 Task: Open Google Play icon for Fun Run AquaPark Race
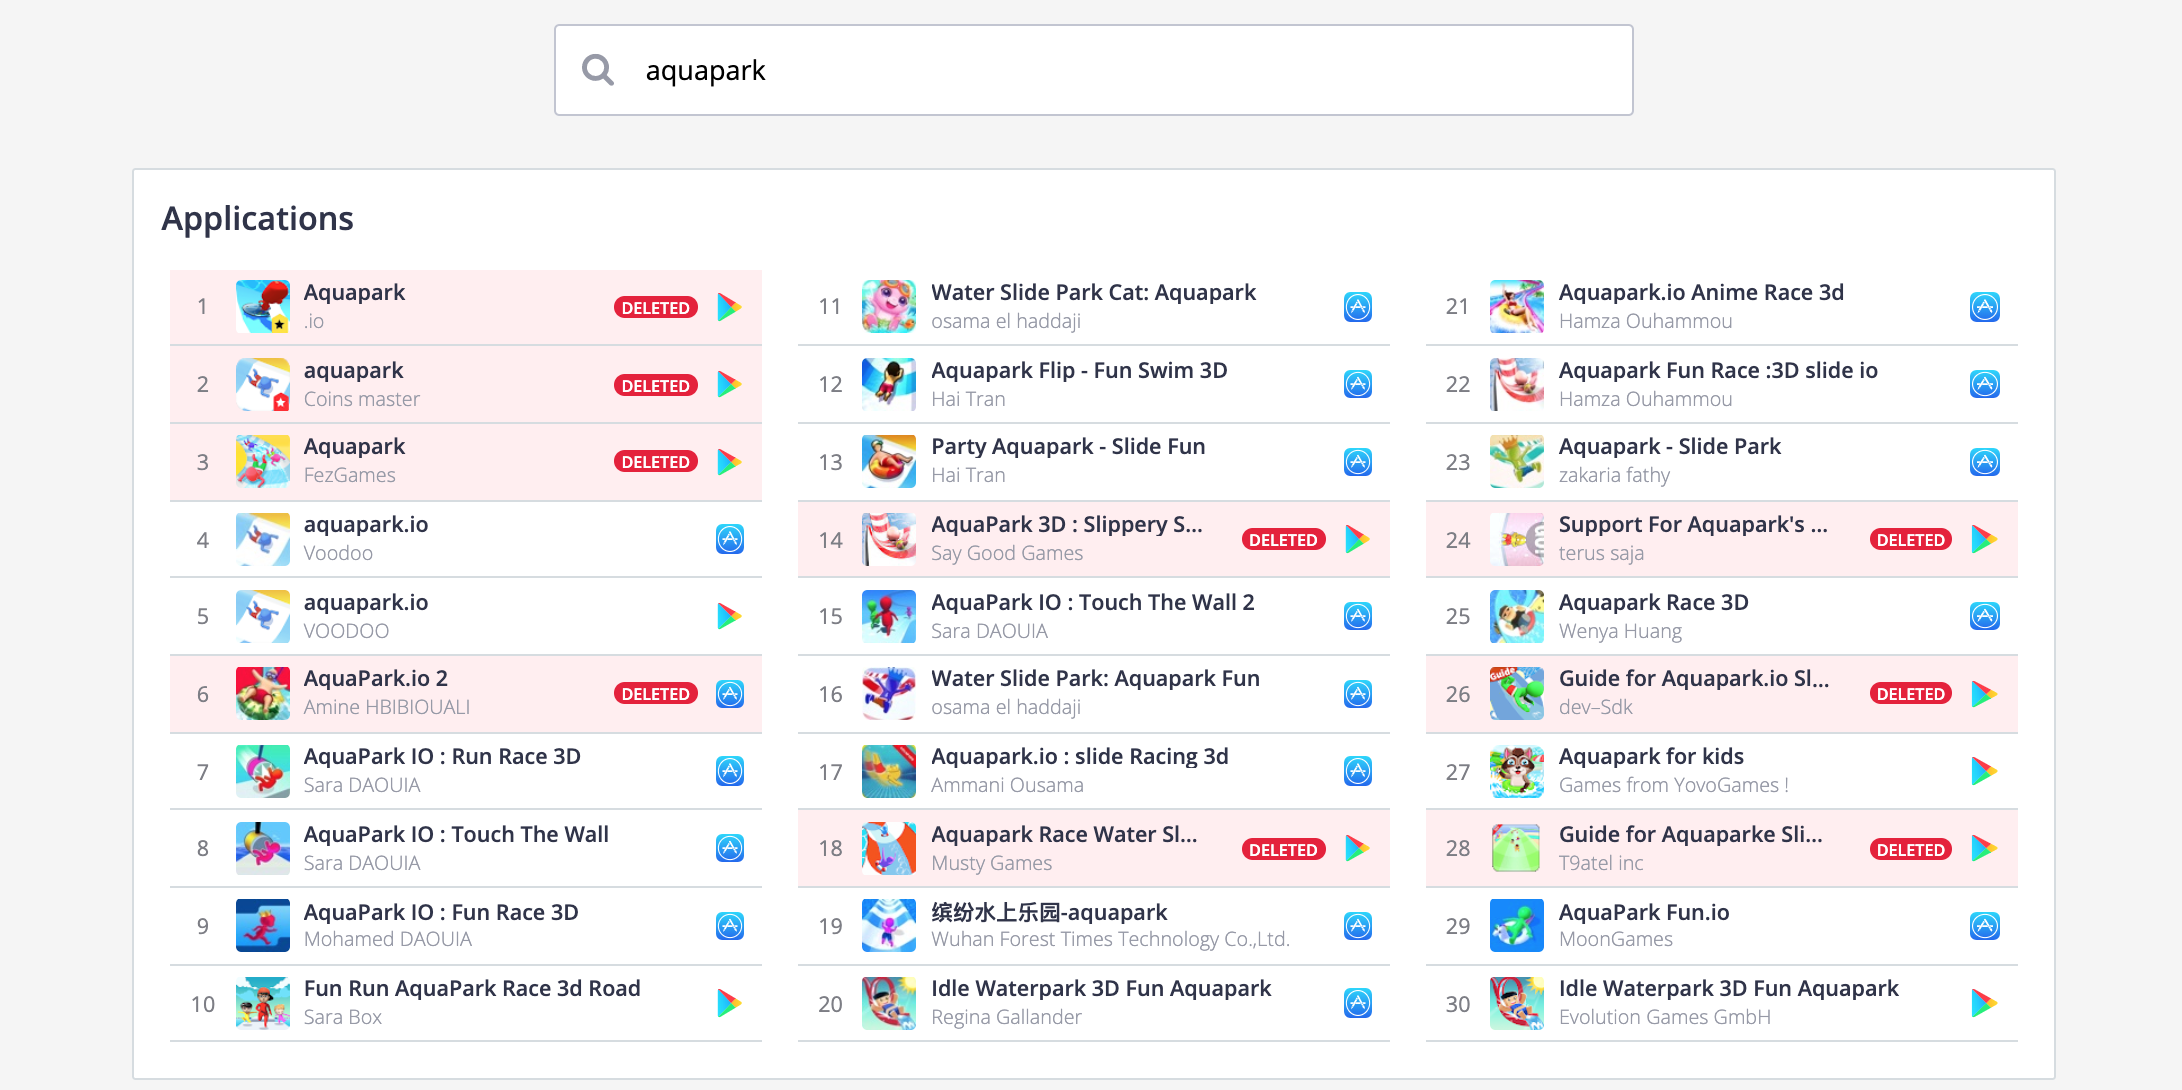pyautogui.click(x=729, y=1003)
